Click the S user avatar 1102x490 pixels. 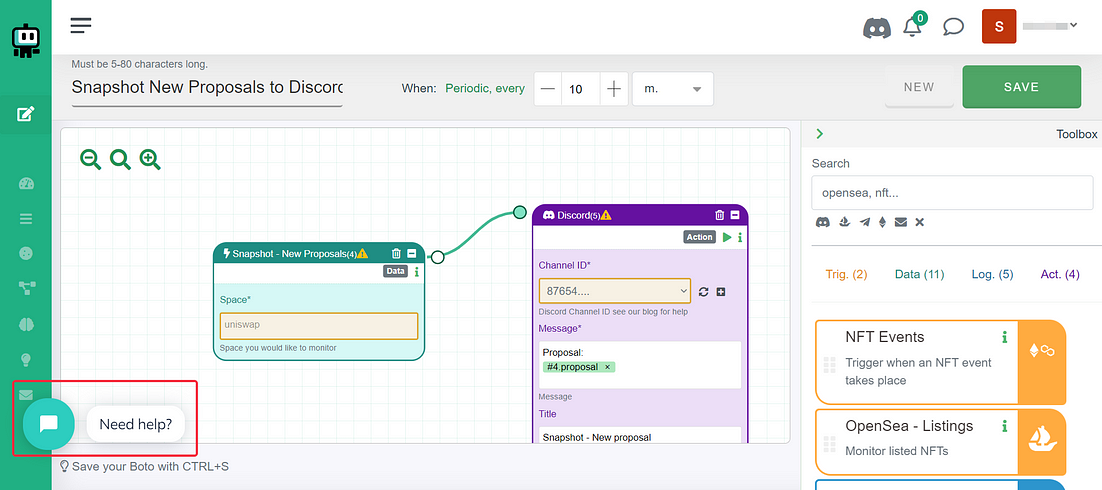[x=999, y=27]
